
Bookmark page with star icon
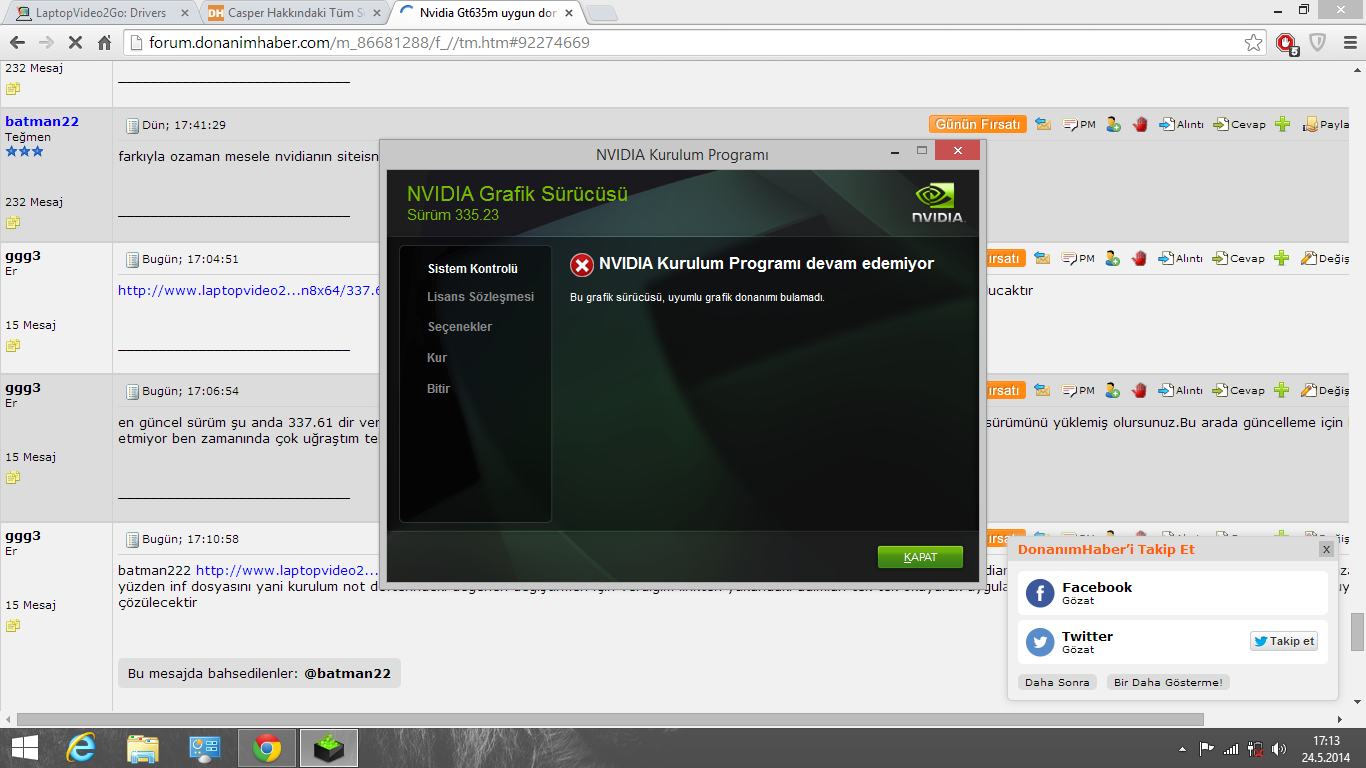[1253, 43]
